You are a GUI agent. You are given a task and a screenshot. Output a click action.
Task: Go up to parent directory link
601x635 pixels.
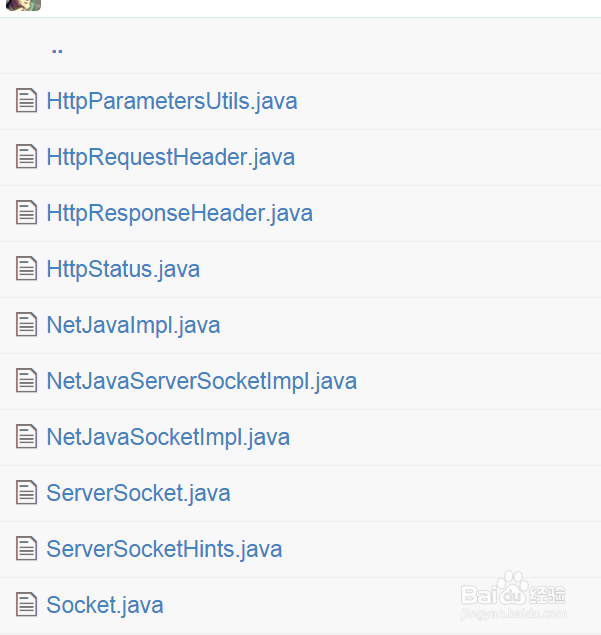pos(57,48)
